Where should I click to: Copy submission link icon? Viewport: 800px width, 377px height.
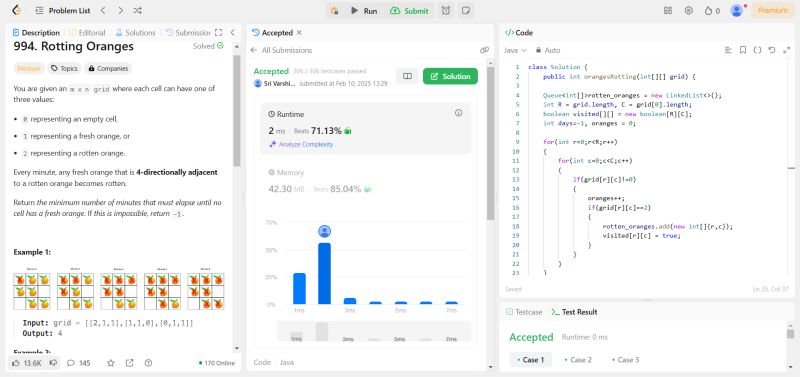point(484,50)
